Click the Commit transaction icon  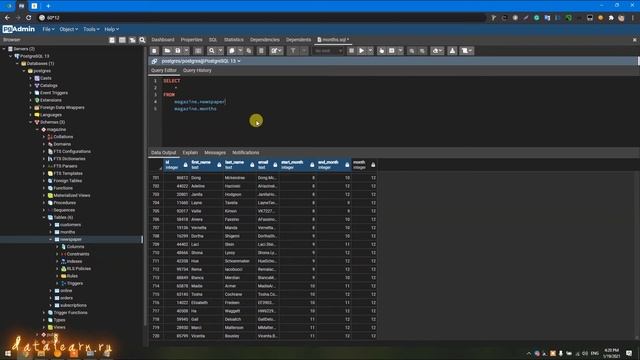click(411, 51)
